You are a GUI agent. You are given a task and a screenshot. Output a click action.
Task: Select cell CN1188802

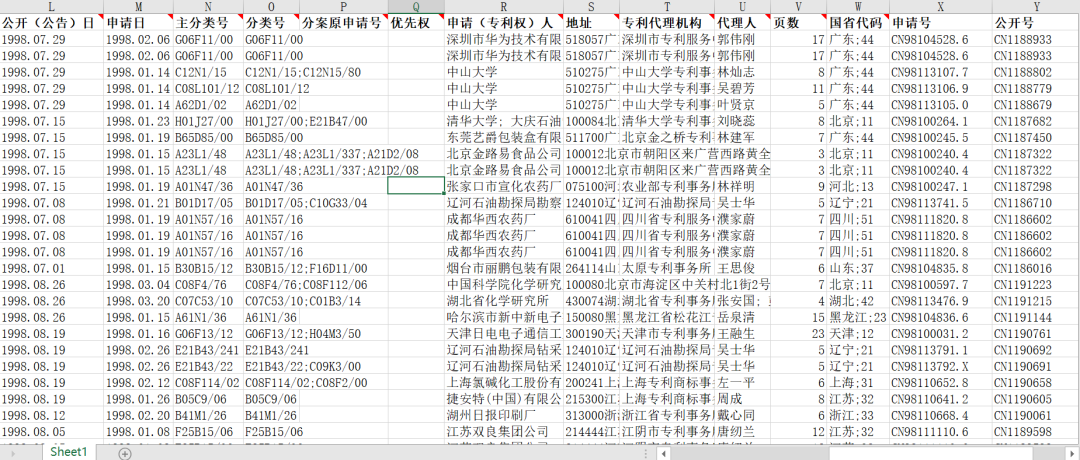(1036, 72)
